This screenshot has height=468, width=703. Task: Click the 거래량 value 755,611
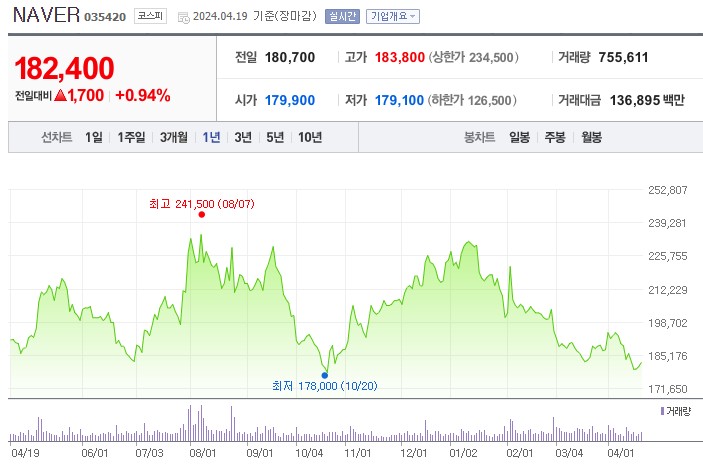[x=623, y=57]
